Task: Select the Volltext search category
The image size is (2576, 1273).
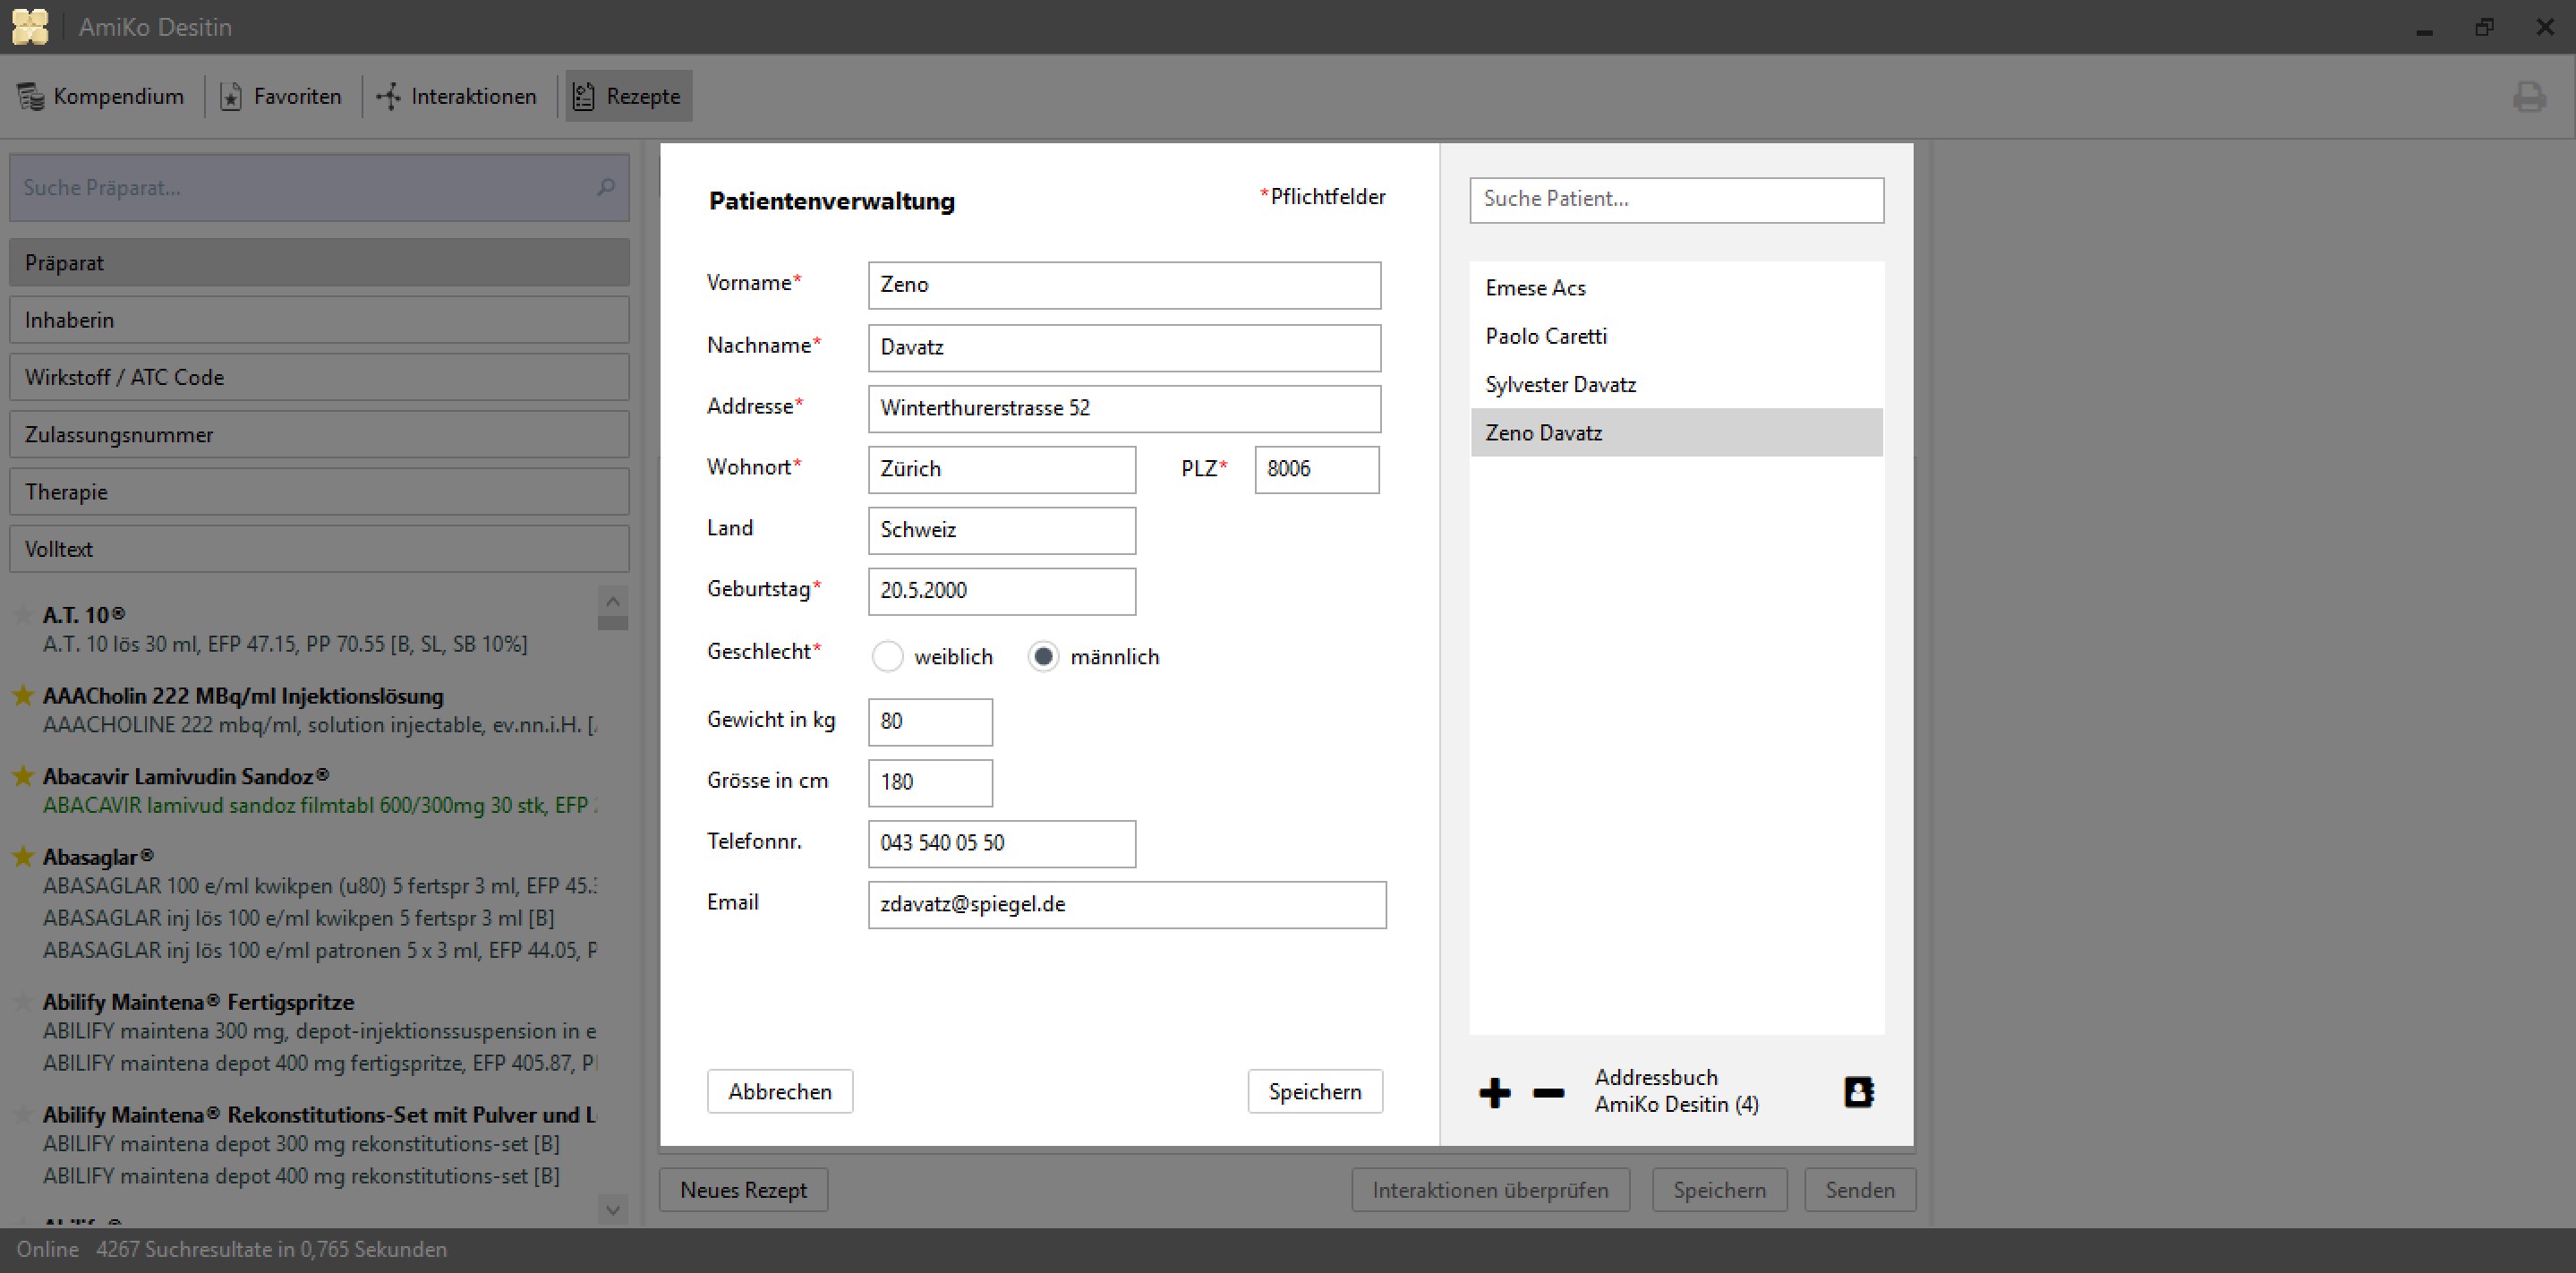Action: tap(319, 548)
